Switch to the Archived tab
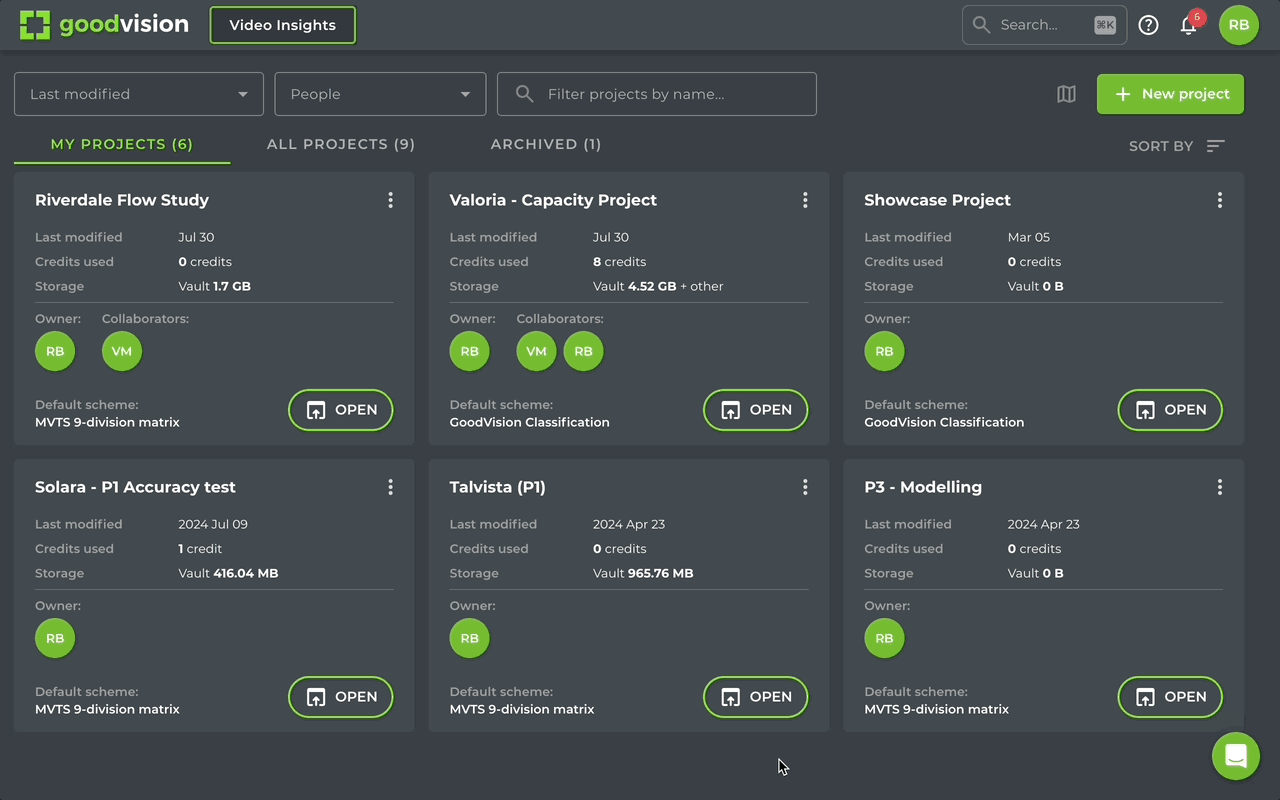1280x800 pixels. (x=545, y=144)
